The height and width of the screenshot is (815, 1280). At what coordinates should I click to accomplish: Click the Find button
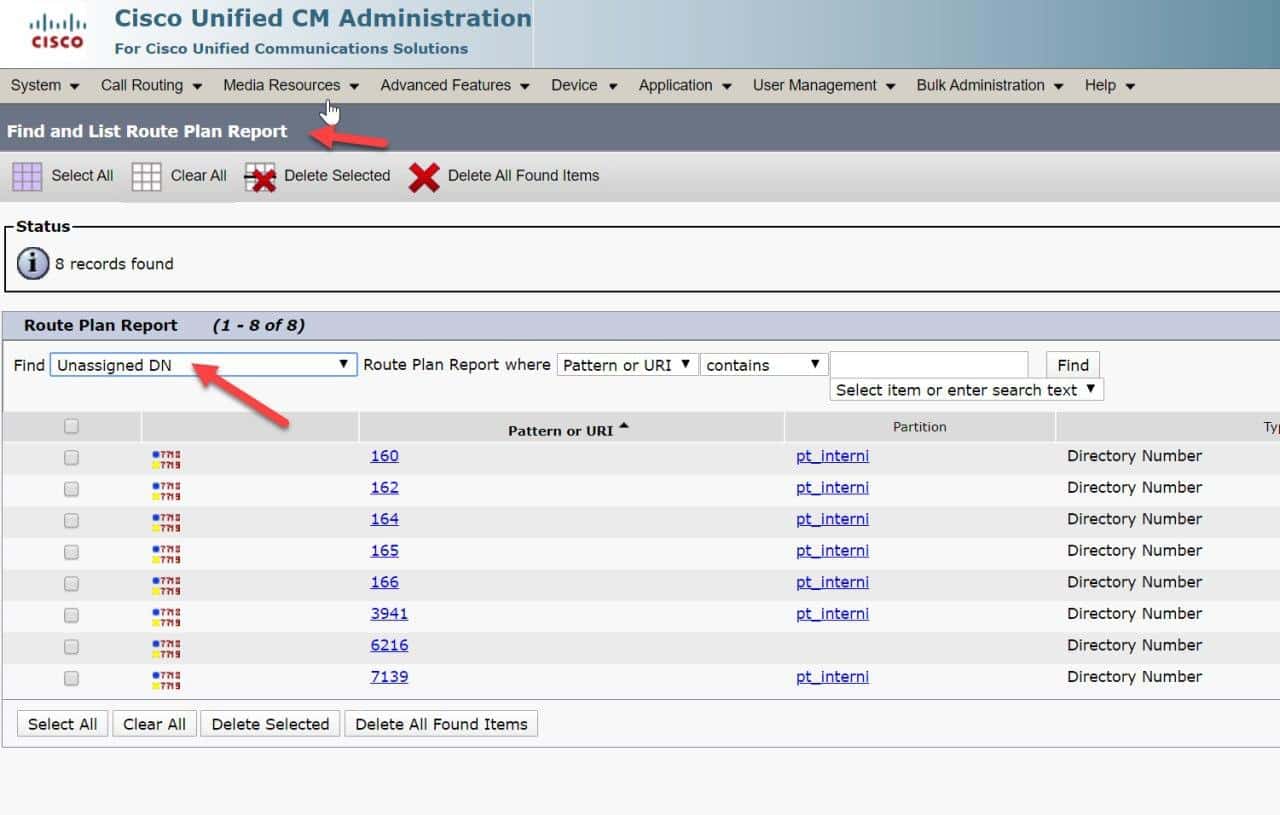(1073, 365)
